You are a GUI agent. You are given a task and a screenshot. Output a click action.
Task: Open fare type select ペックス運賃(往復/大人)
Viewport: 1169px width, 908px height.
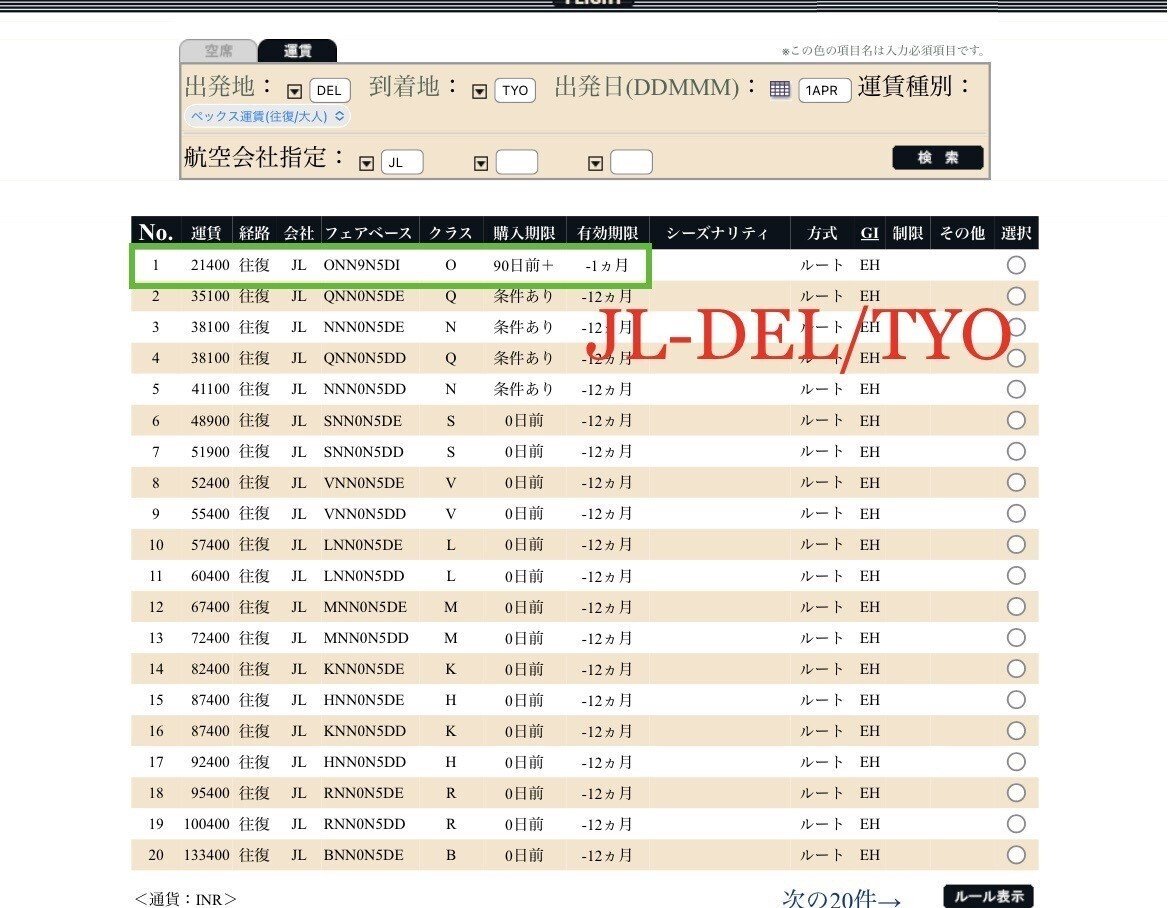coord(266,116)
